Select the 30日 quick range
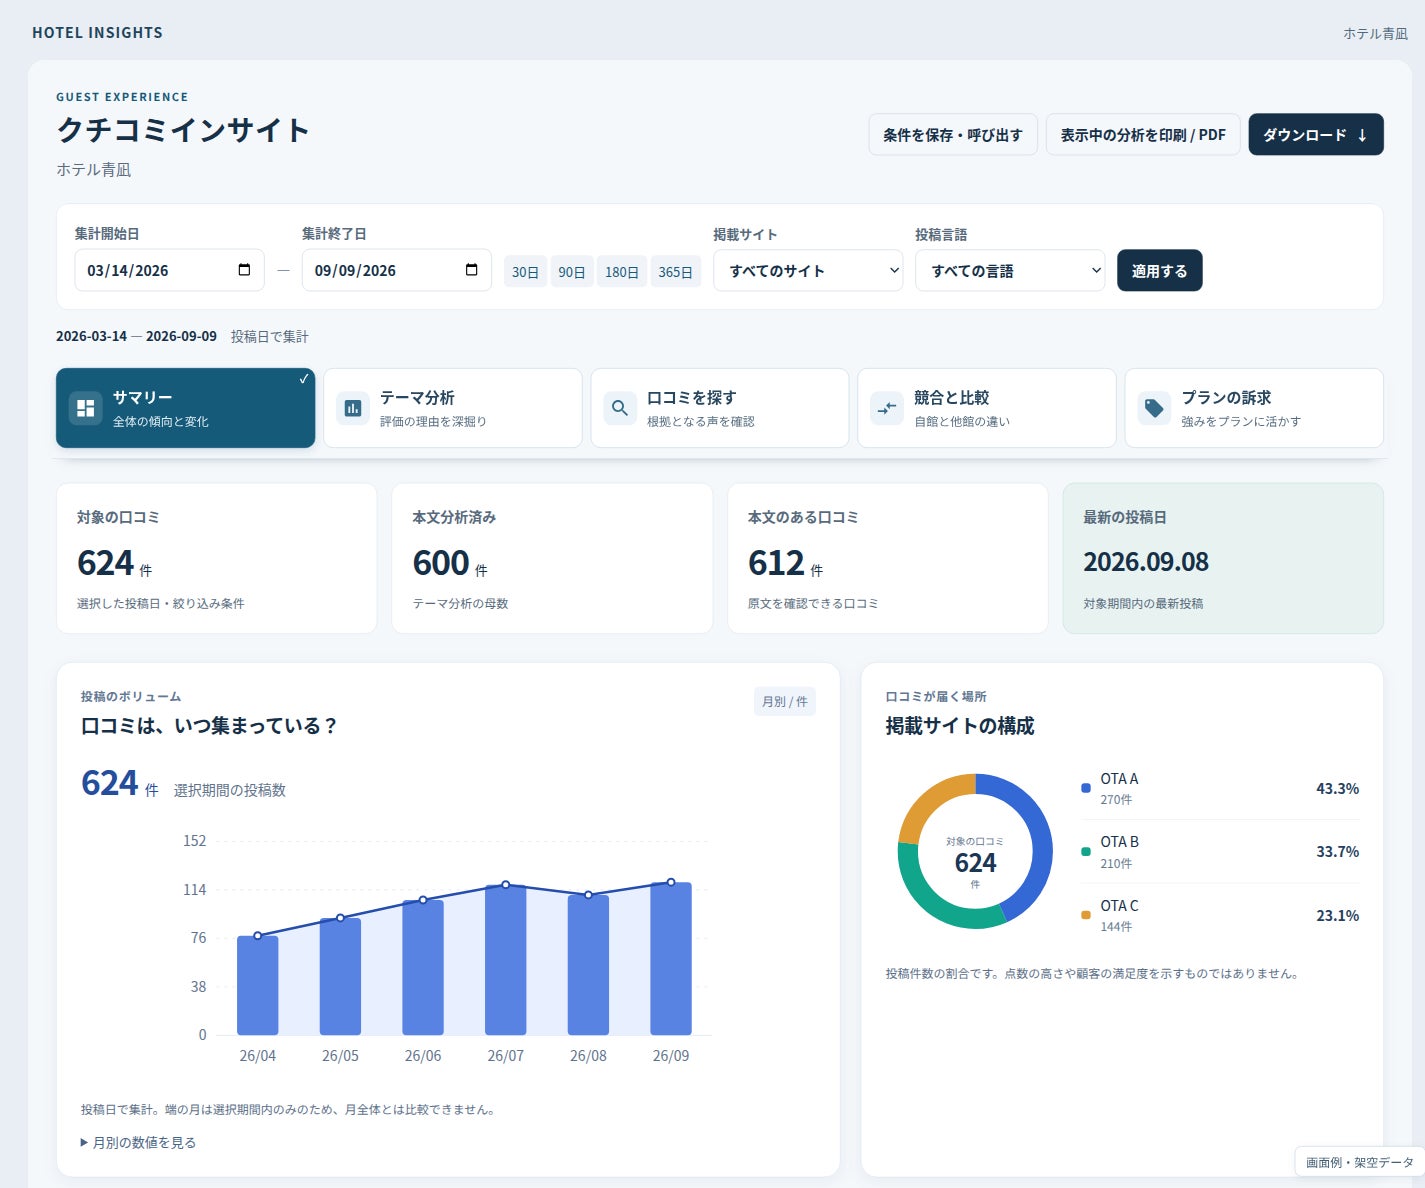1425x1188 pixels. (x=525, y=271)
